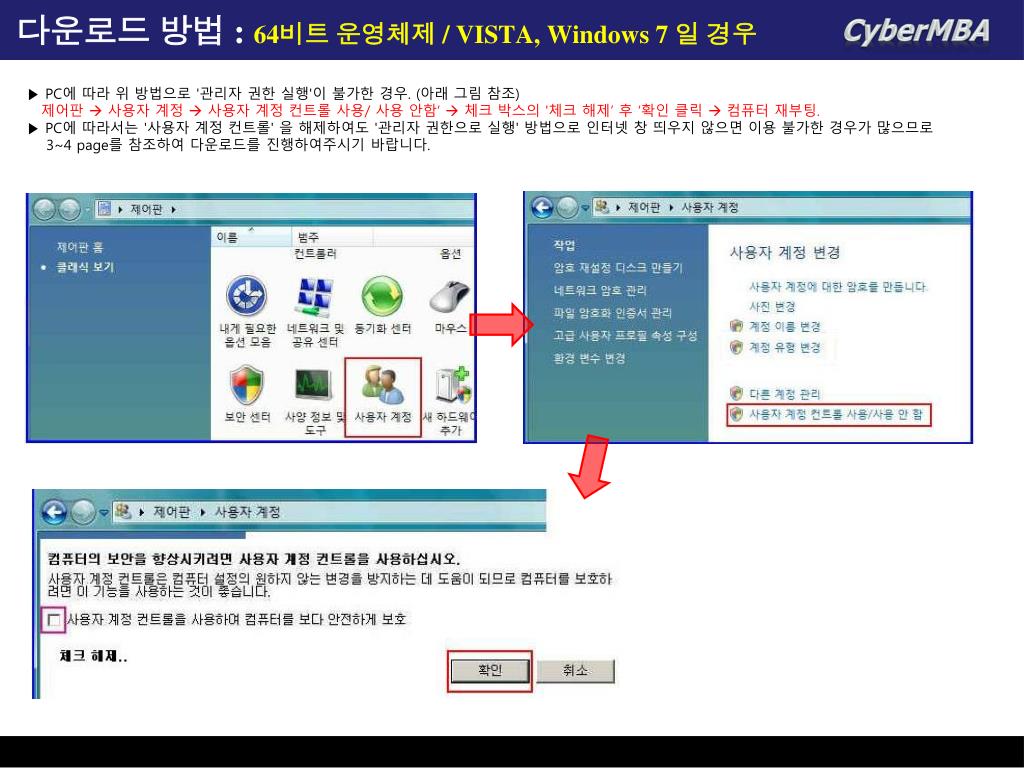This screenshot has height=768, width=1024.
Task: Click 사용자 계정 변경 heading text
Action: (784, 252)
